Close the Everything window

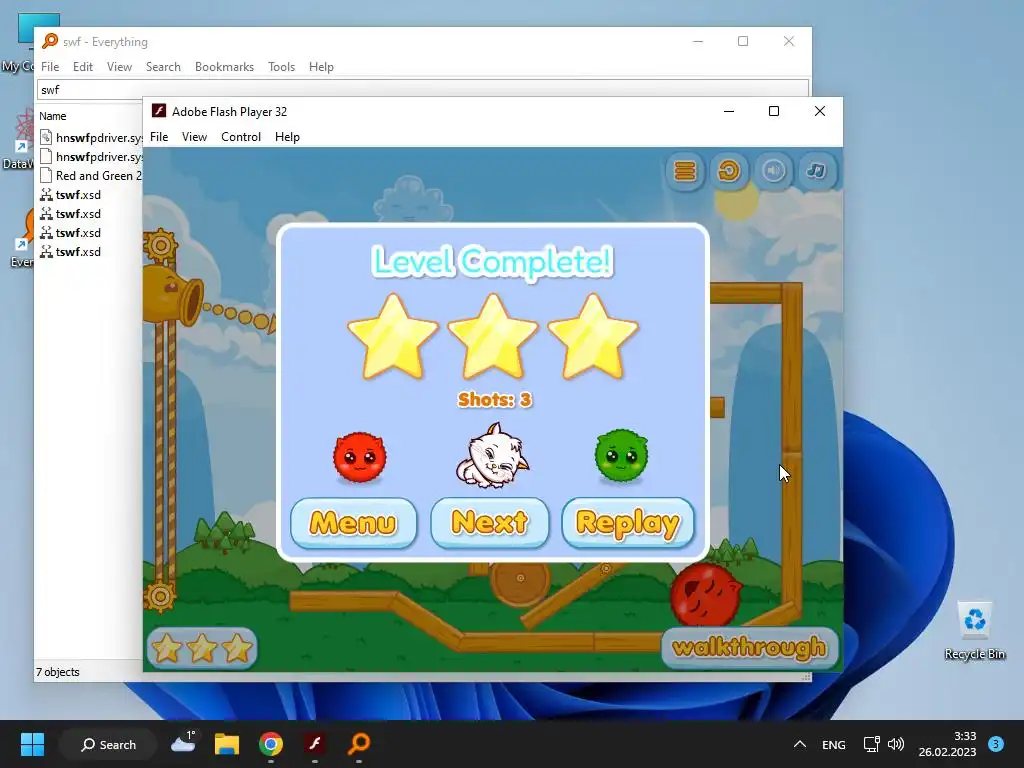pyautogui.click(x=789, y=41)
